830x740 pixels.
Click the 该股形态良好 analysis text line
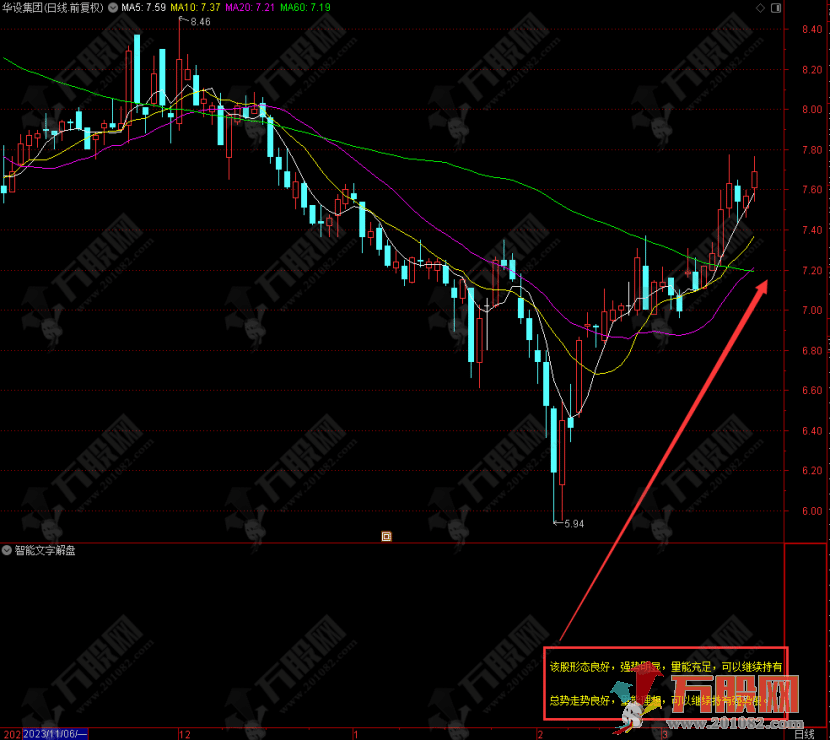coord(666,665)
